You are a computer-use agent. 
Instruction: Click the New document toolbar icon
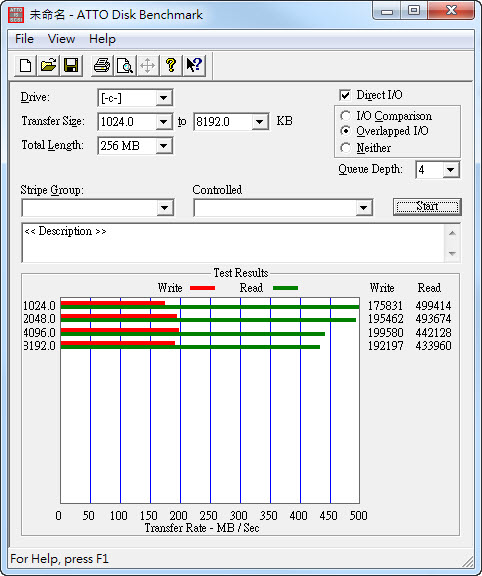click(x=25, y=66)
